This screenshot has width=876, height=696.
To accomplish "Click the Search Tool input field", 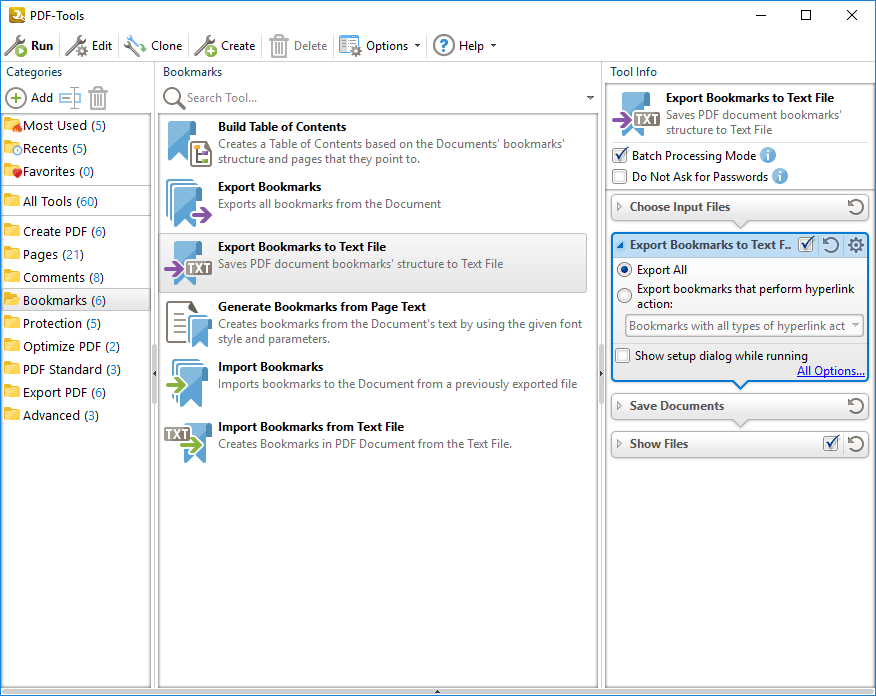I will coord(380,98).
